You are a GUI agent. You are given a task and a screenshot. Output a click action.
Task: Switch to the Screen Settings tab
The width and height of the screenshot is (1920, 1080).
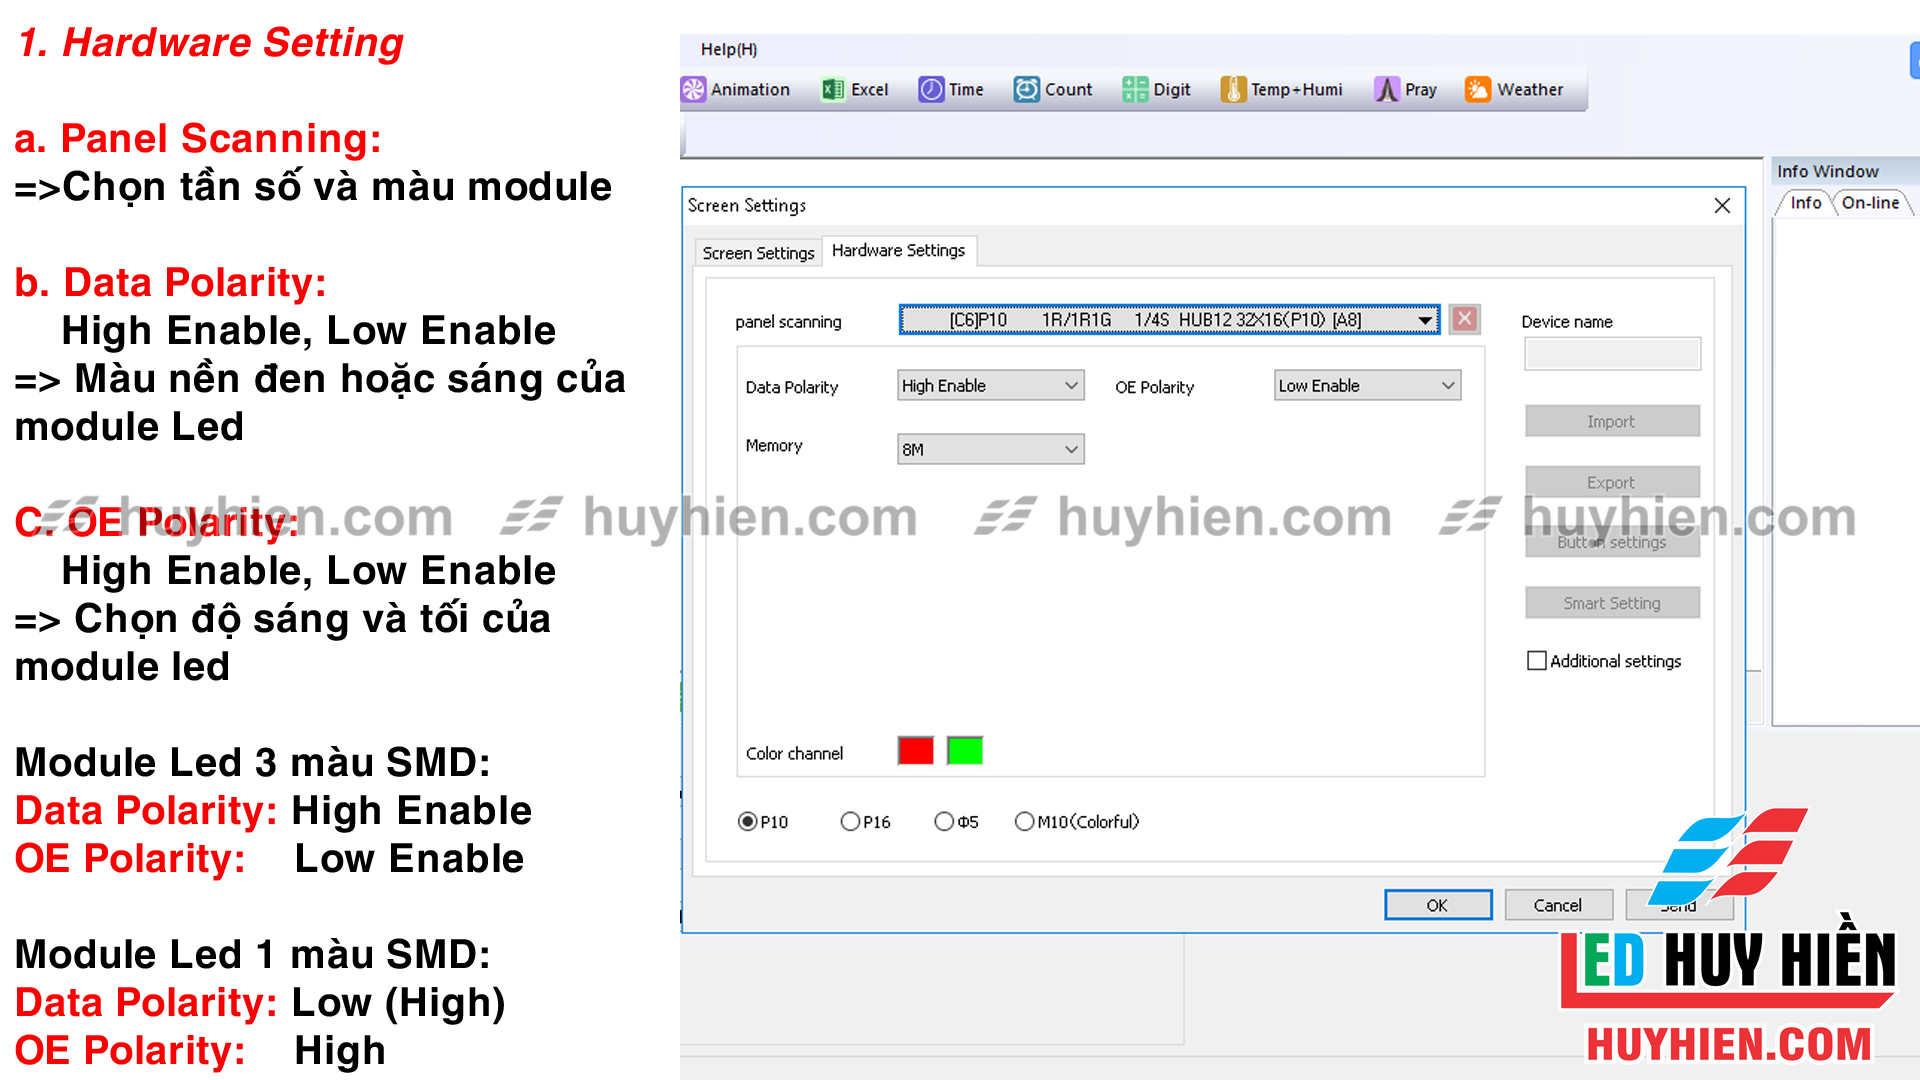(x=758, y=253)
